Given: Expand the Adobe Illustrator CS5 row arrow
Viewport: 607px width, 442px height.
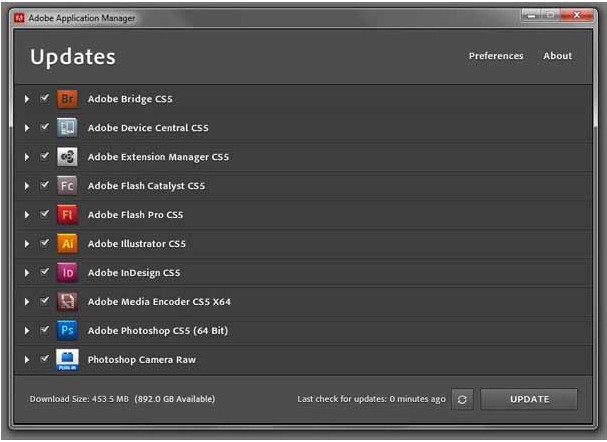Looking at the screenshot, I should tap(27, 244).
